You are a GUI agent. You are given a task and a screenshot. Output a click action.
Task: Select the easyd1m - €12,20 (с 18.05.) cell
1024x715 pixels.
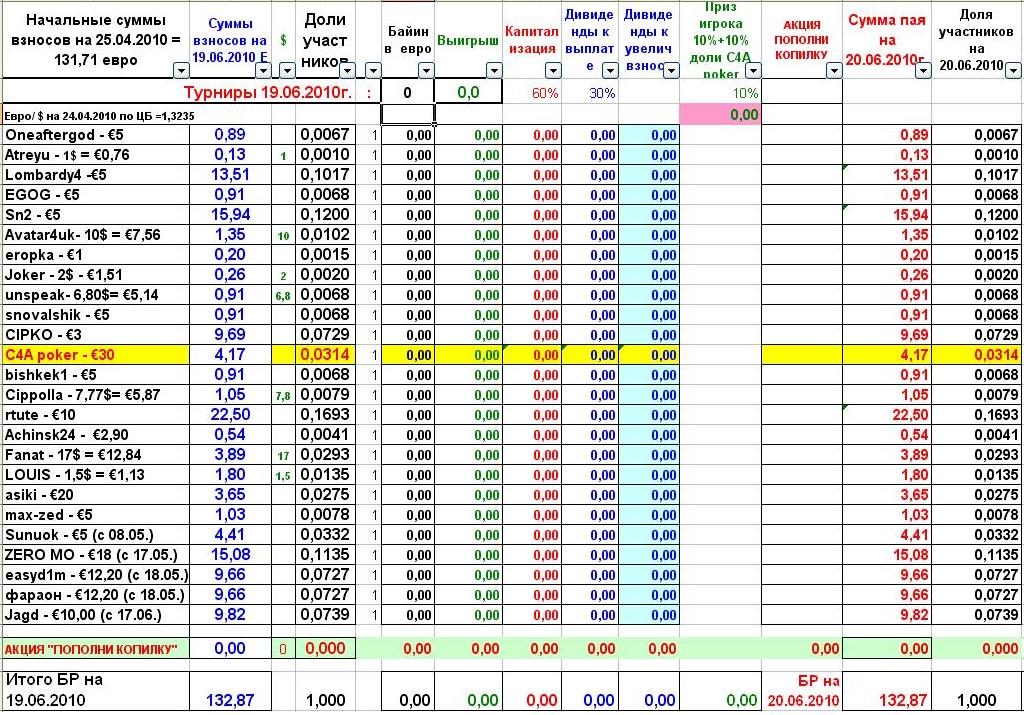click(95, 575)
